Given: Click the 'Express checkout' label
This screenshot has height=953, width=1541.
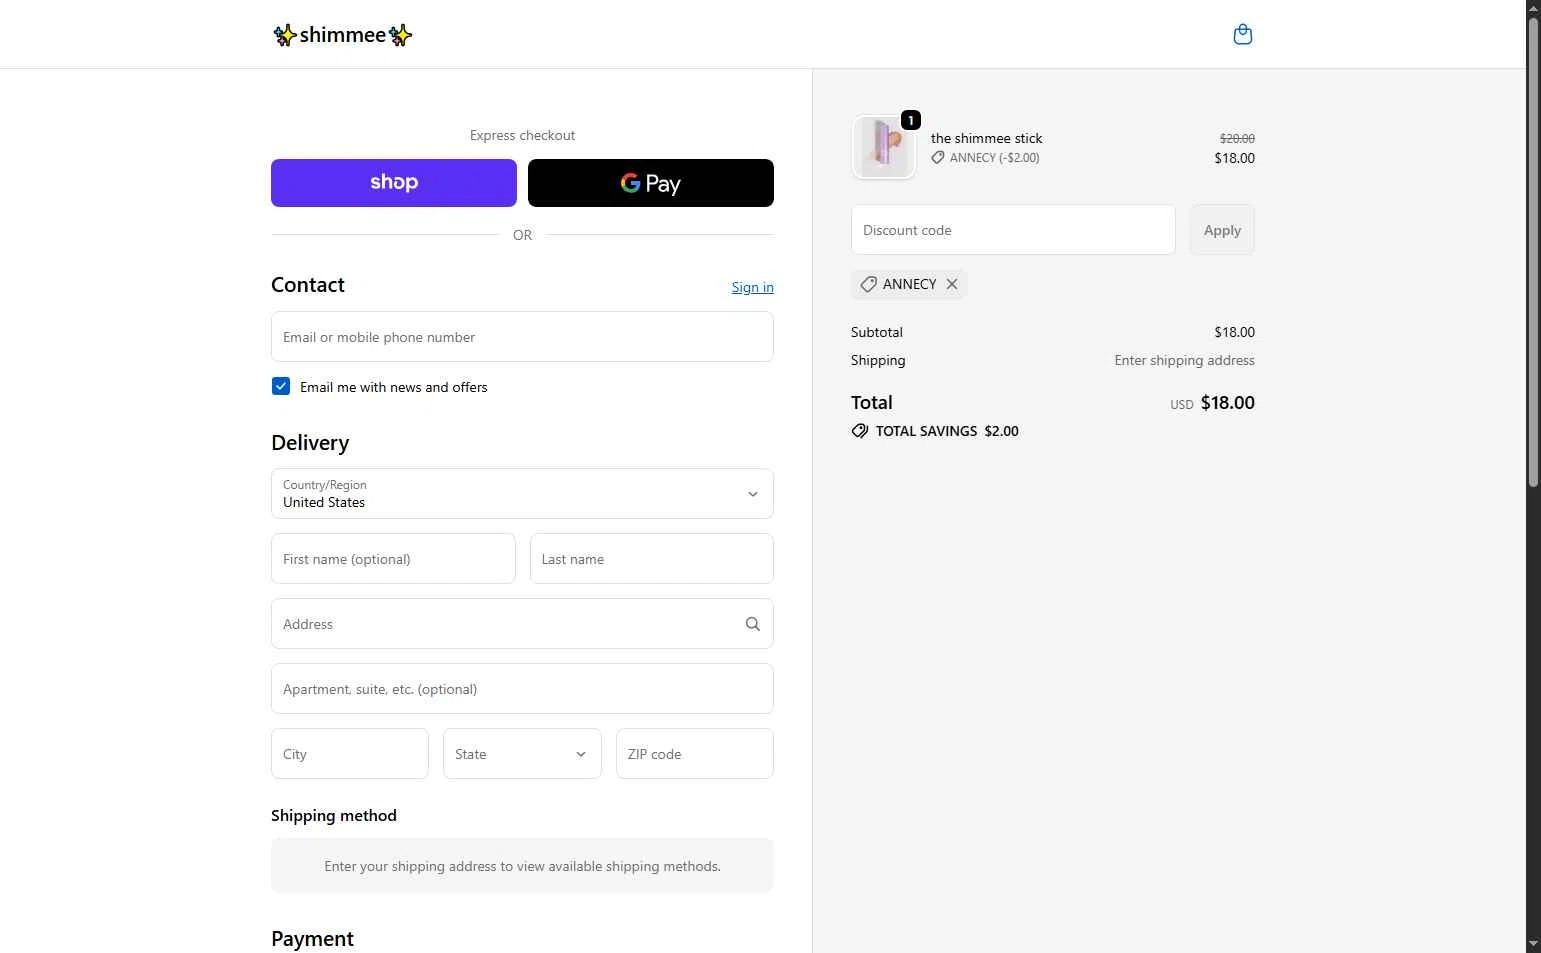Looking at the screenshot, I should tap(522, 135).
